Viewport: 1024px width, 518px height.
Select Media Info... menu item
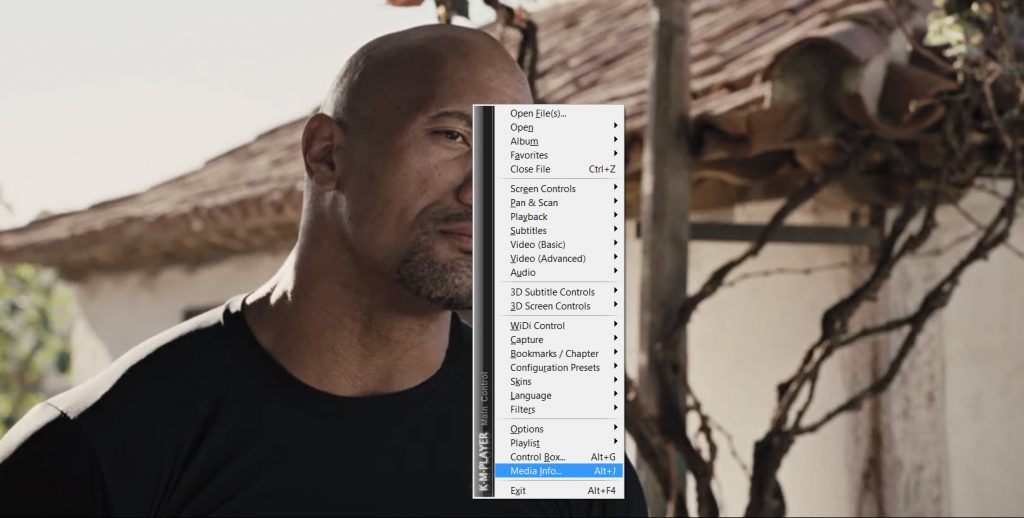(x=536, y=471)
